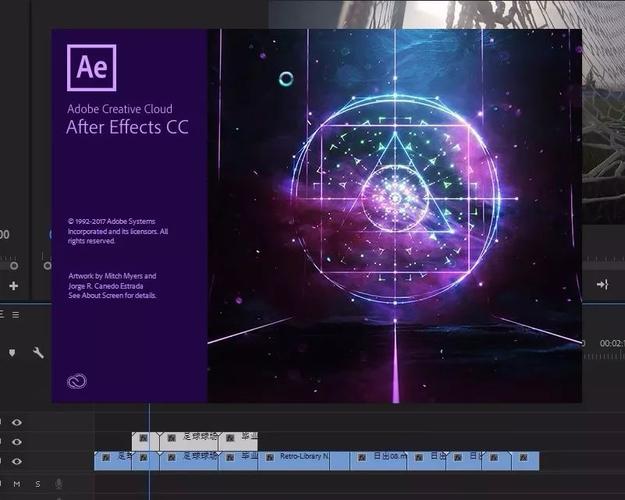Click the After Effects CC title text
625x500 pixels.
[x=127, y=127]
